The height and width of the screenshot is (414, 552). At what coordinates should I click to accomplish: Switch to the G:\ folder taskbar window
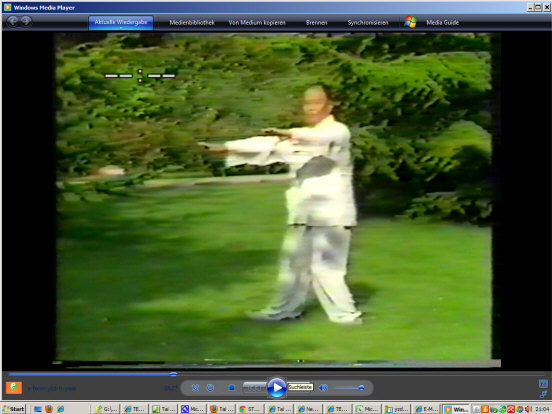[106, 409]
